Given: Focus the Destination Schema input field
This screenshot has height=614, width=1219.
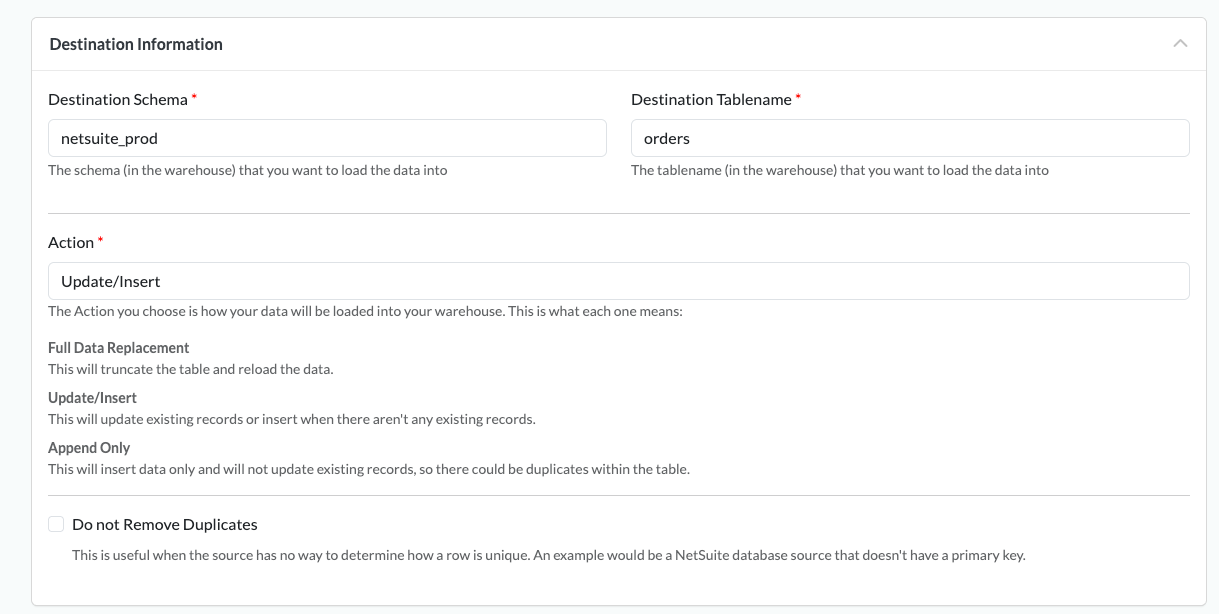Looking at the screenshot, I should 327,139.
